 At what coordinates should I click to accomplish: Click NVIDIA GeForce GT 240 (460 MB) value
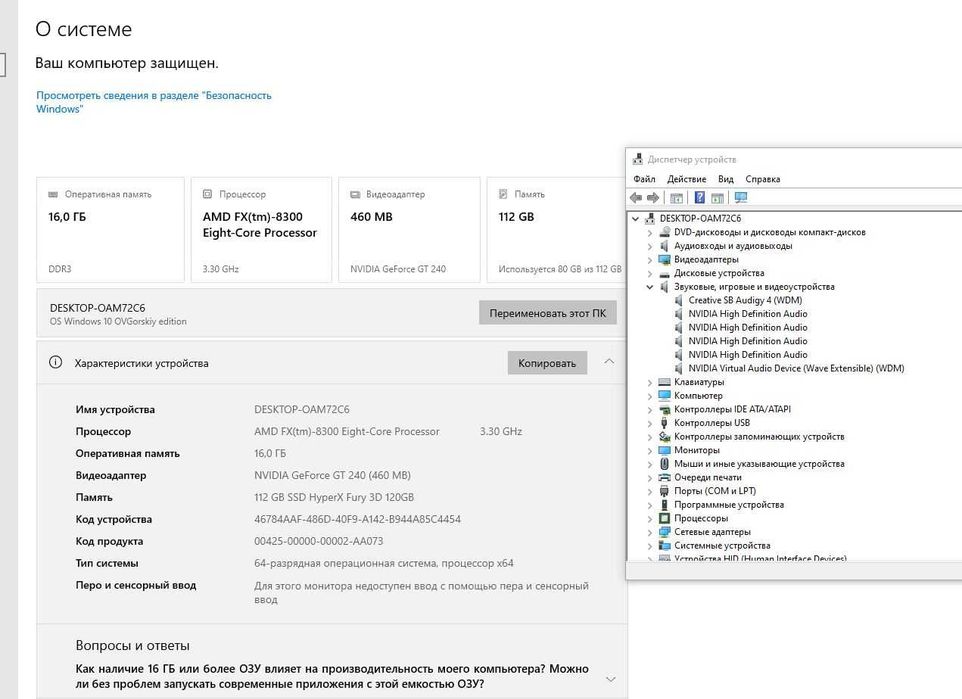coord(332,475)
